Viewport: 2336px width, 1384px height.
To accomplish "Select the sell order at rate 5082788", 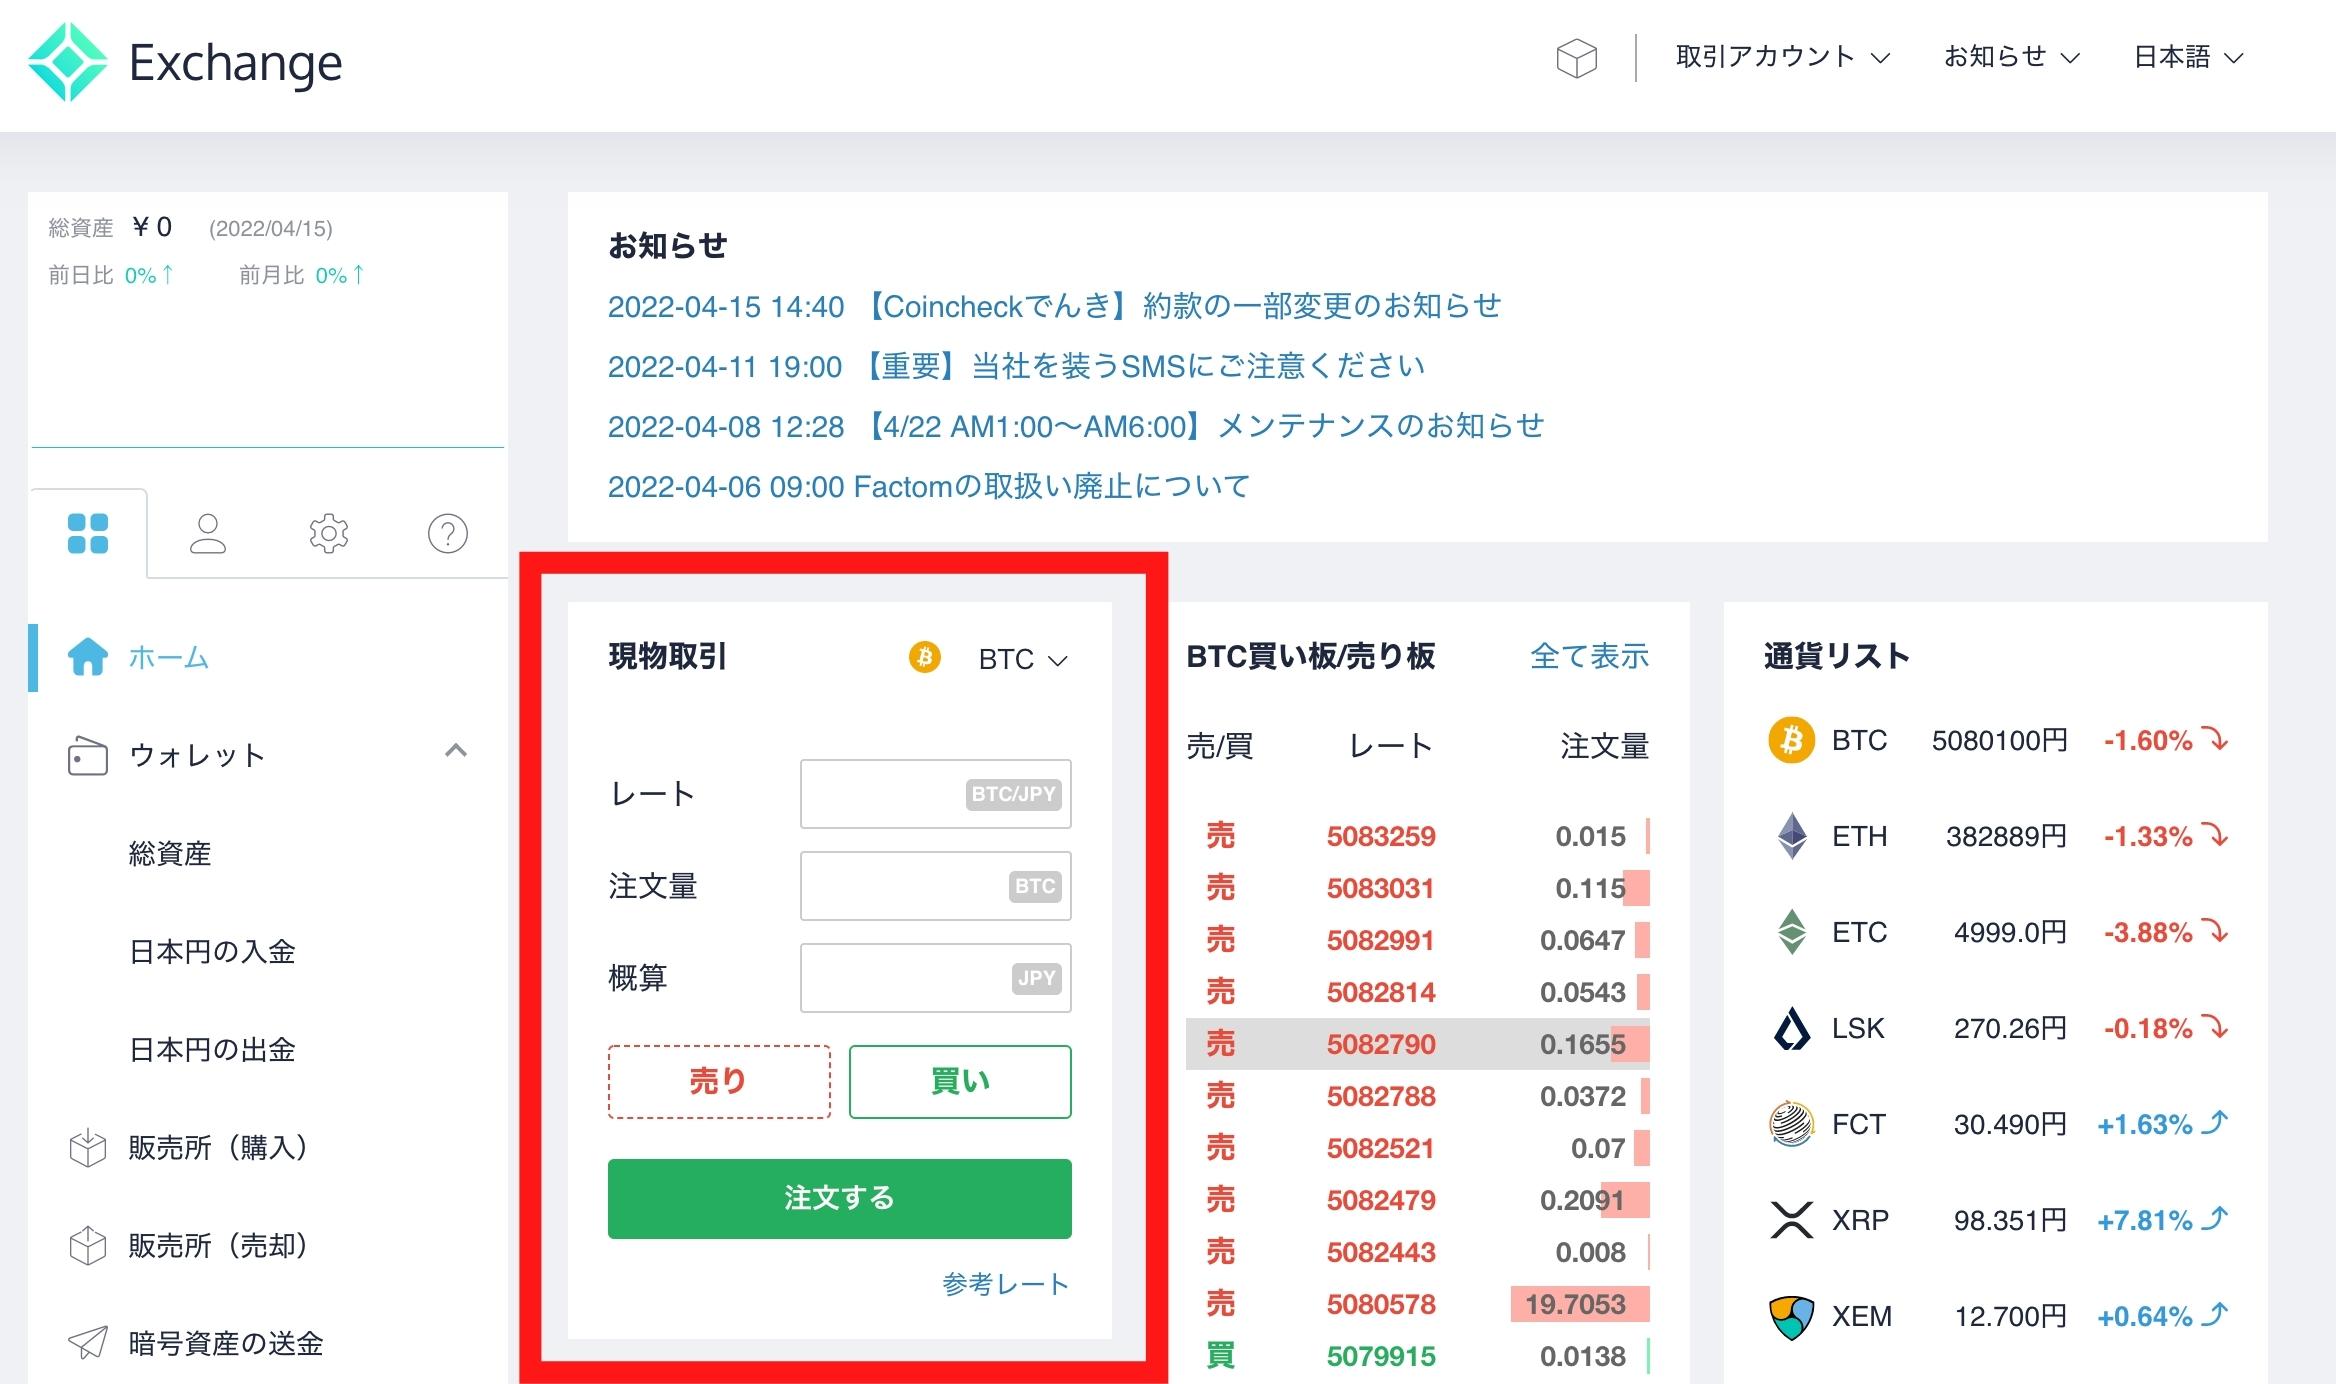I will pyautogui.click(x=1418, y=1096).
